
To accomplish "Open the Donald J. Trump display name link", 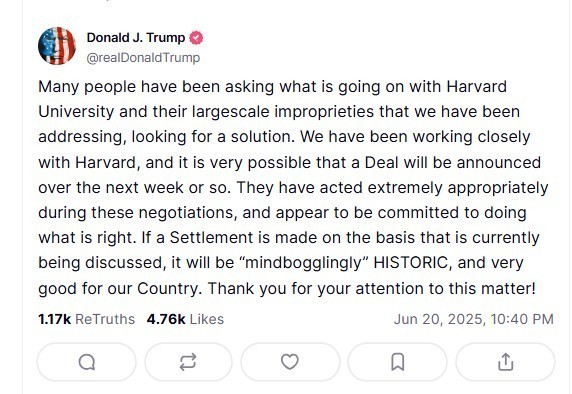I will 136,38.
